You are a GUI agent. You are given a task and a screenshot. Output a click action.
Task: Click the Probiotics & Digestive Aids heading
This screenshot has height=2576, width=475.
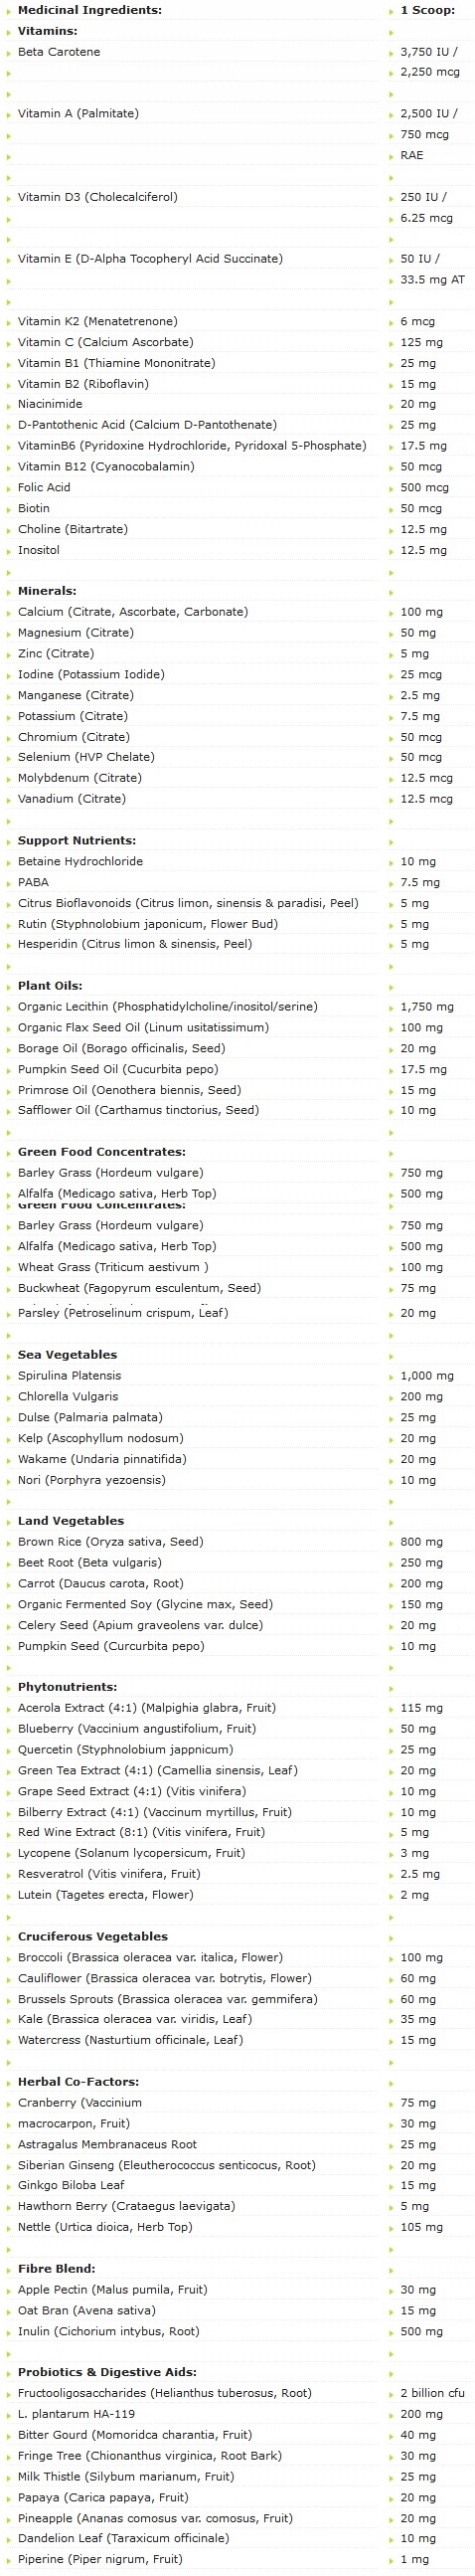[x=107, y=2372]
